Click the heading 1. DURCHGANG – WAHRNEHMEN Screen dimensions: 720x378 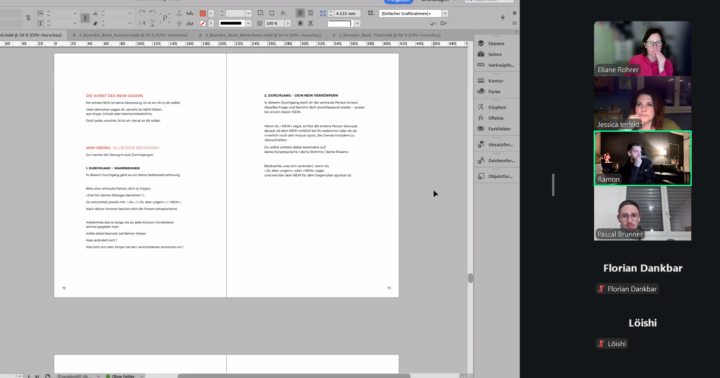[x=112, y=168]
